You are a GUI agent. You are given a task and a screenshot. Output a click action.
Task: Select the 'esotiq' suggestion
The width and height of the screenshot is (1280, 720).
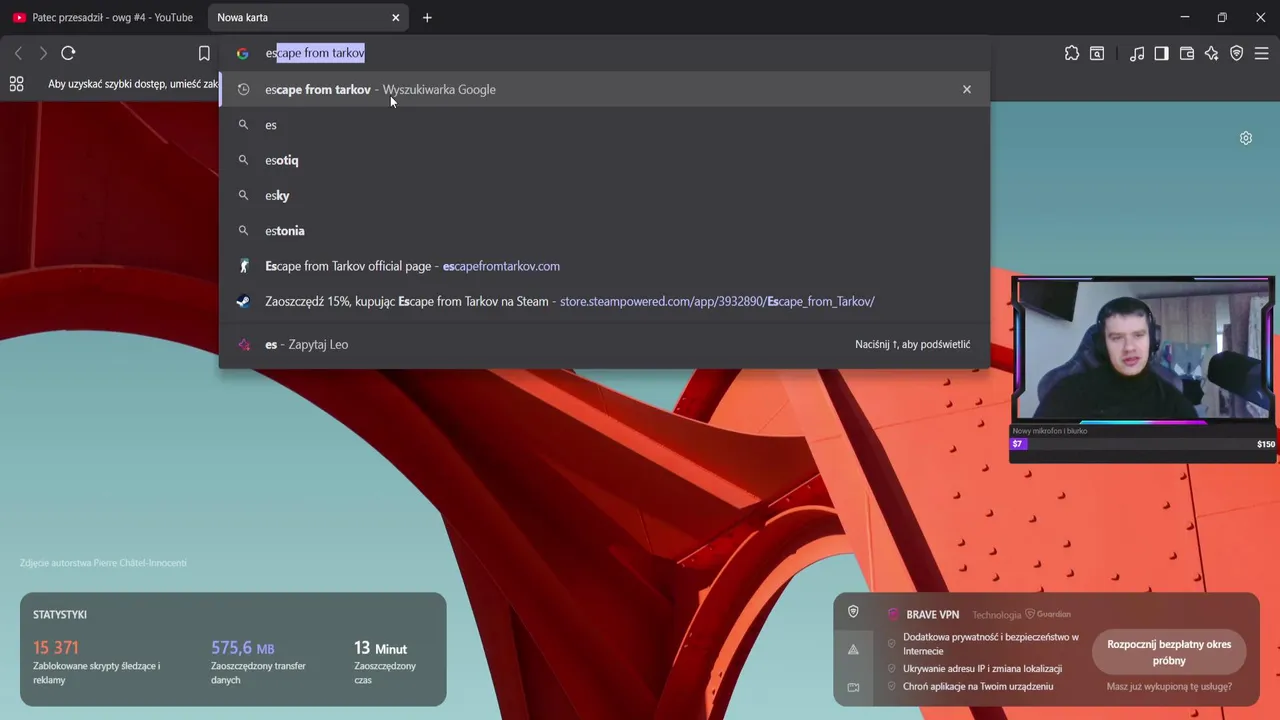(604, 160)
